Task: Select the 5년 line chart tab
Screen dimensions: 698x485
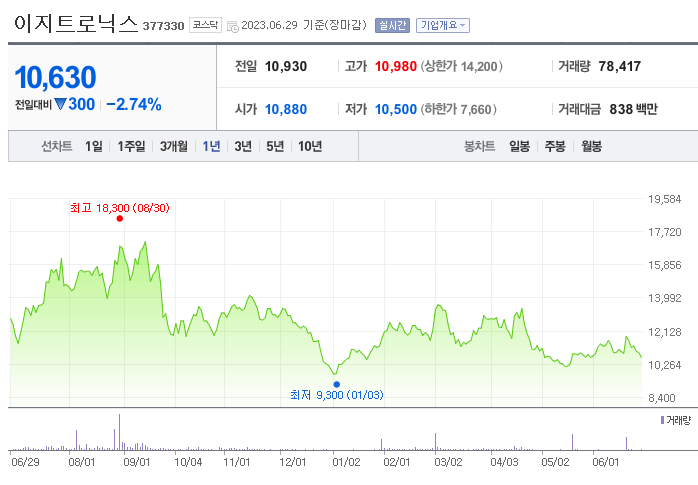Action: 275,146
